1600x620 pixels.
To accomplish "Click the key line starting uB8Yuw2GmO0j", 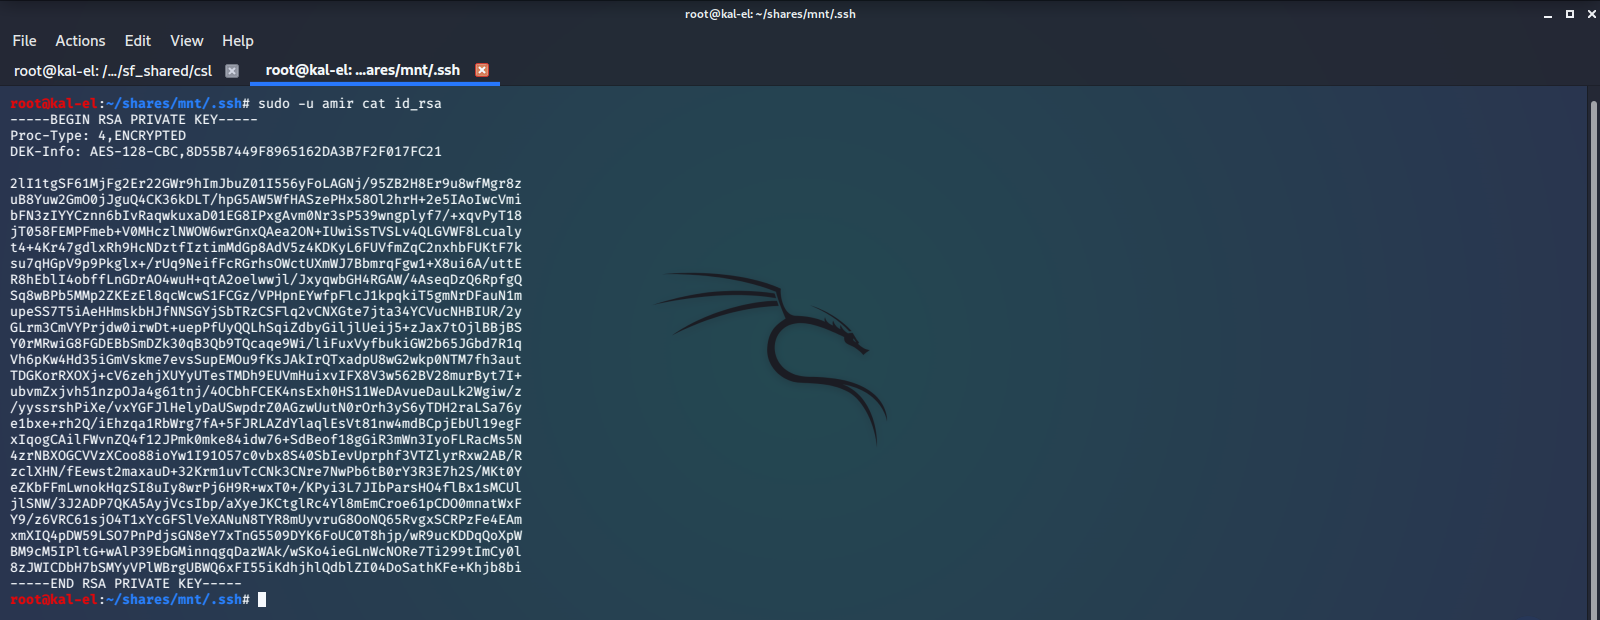I will point(266,199).
